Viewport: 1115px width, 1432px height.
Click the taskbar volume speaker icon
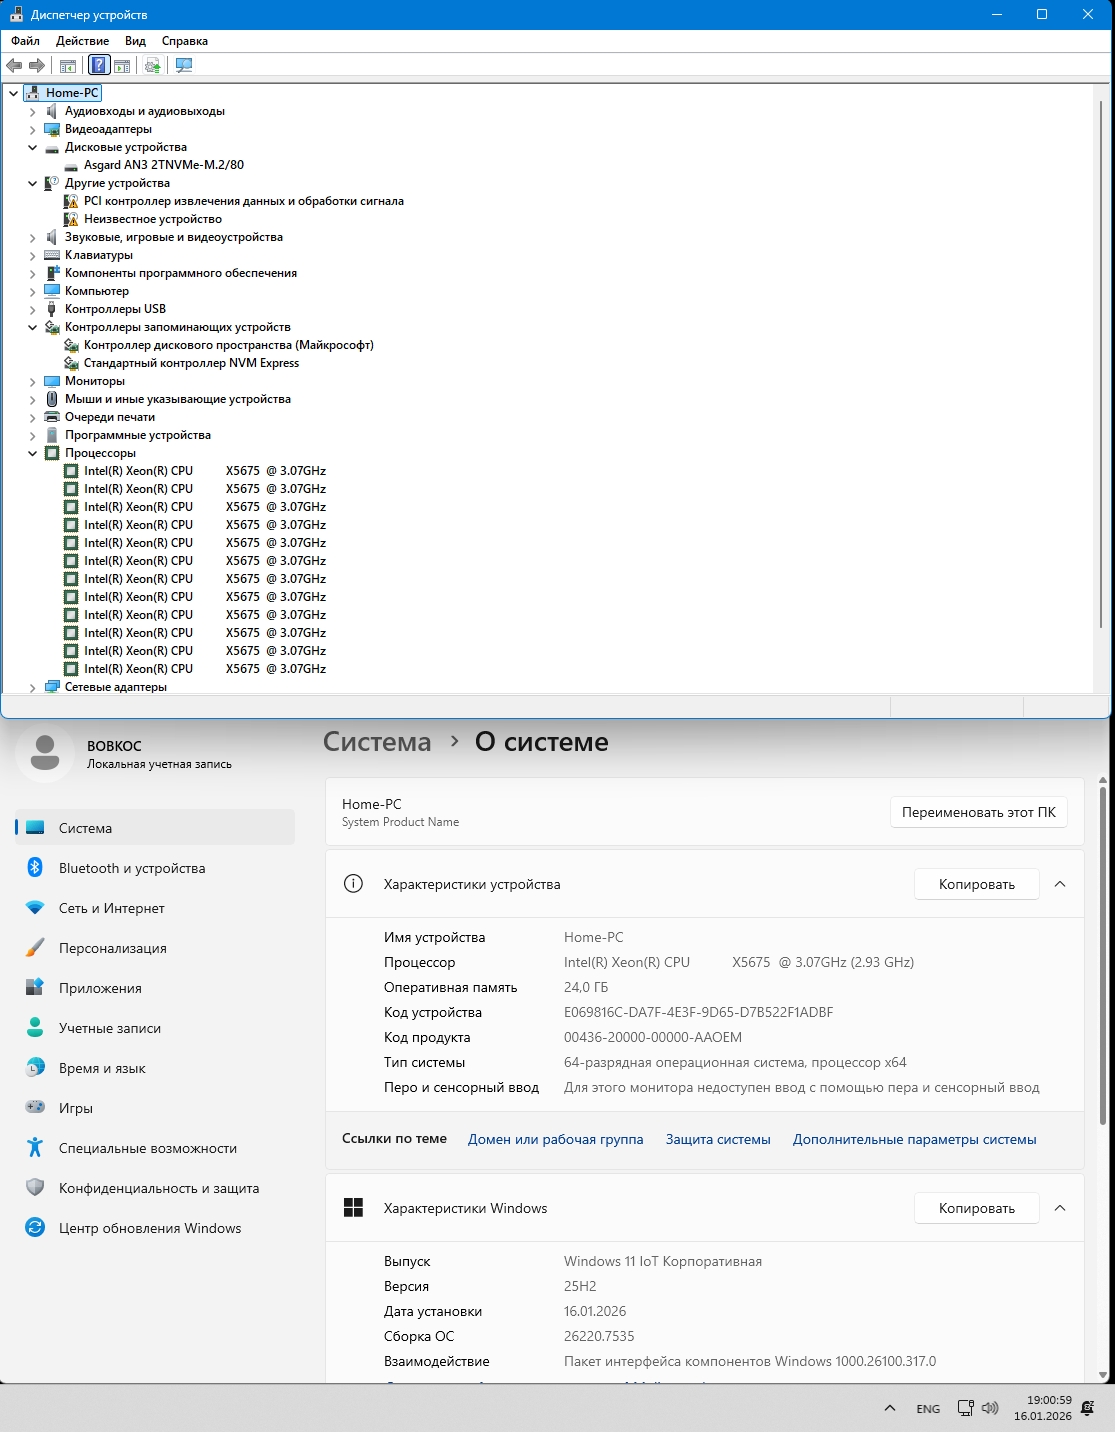click(x=990, y=1408)
